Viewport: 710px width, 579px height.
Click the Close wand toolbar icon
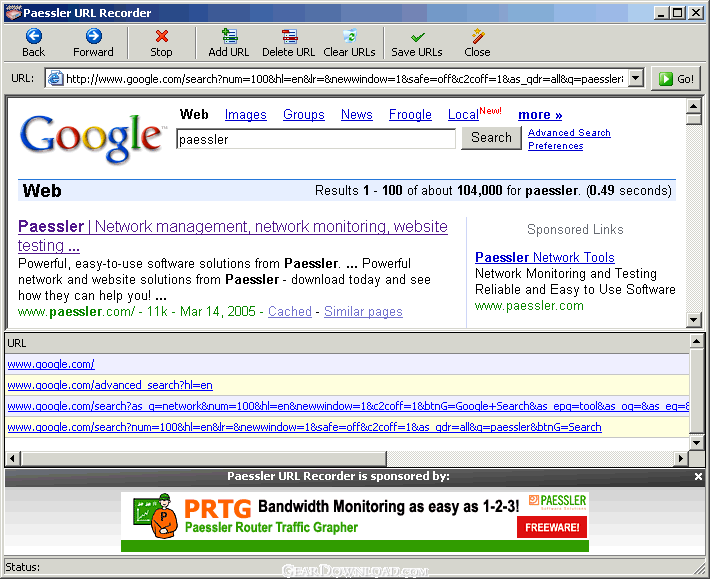click(478, 36)
